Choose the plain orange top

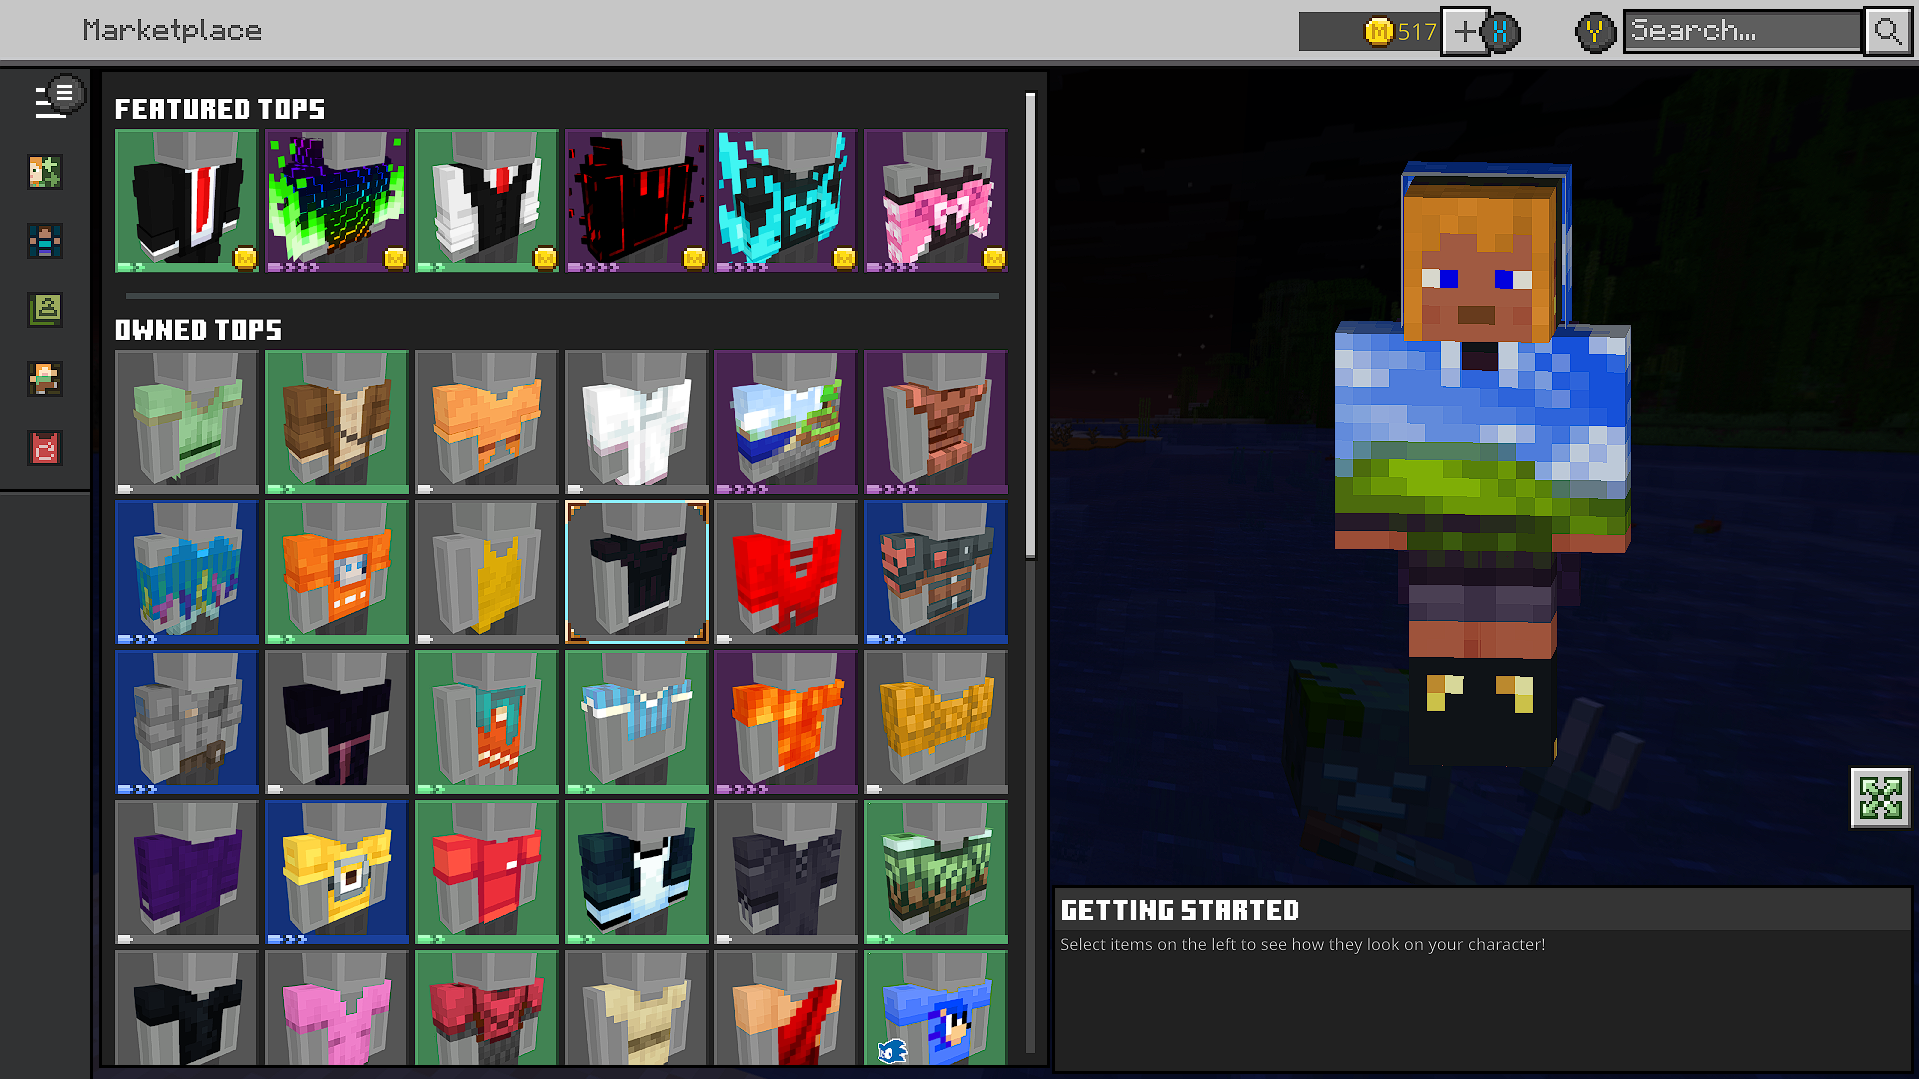point(487,422)
